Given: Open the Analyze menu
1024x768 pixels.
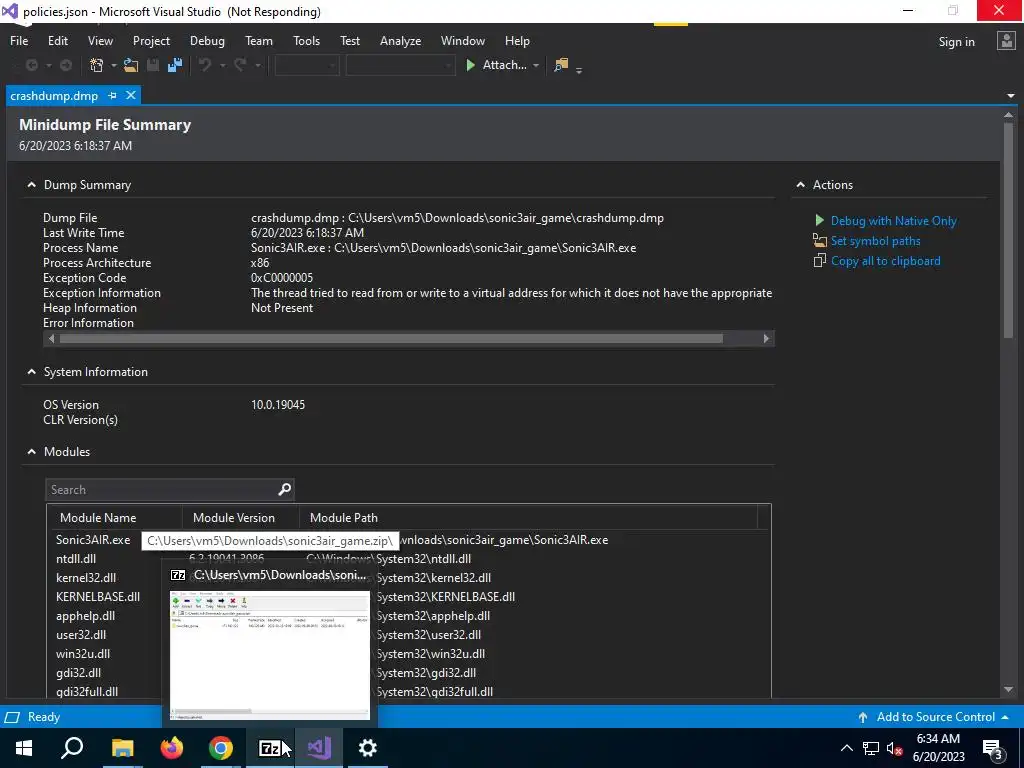Looking at the screenshot, I should point(400,40).
